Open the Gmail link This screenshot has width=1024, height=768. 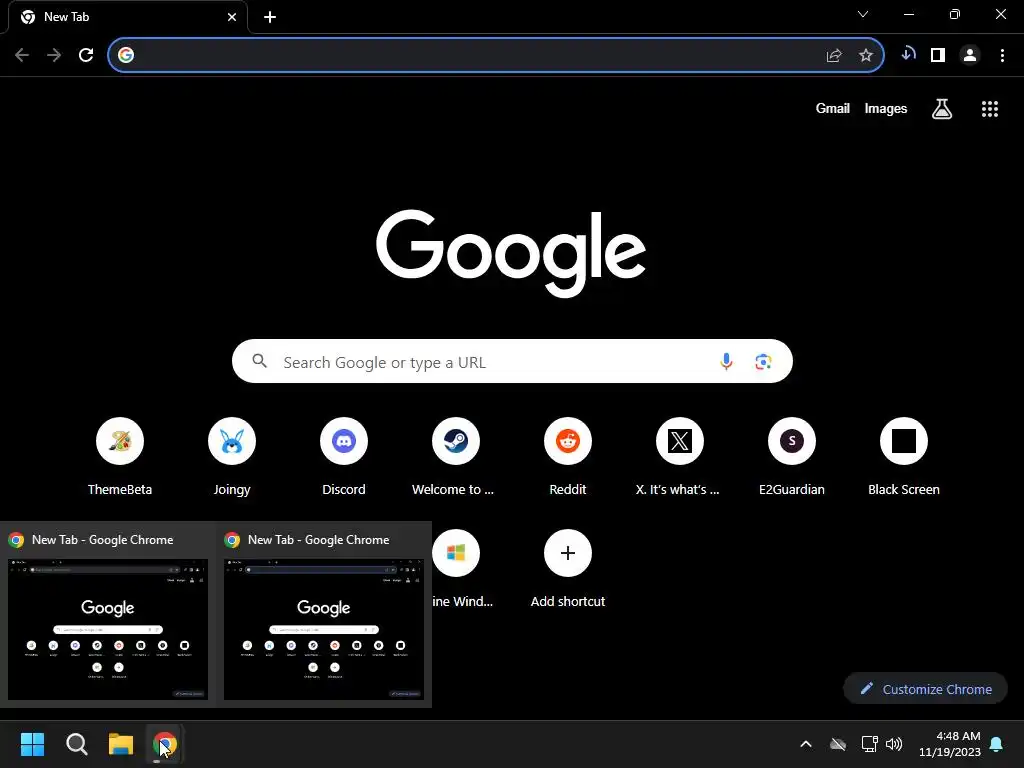(x=833, y=108)
